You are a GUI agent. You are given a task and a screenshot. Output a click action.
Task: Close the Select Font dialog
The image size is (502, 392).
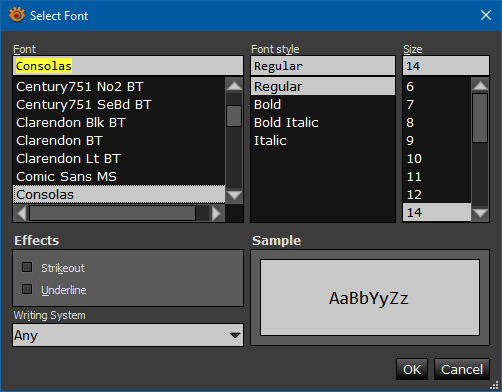[x=486, y=15]
